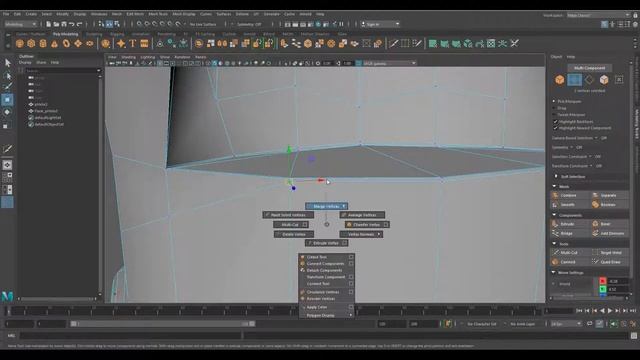
Task: Open options box for Extrude Vertex
Action: 344,243
